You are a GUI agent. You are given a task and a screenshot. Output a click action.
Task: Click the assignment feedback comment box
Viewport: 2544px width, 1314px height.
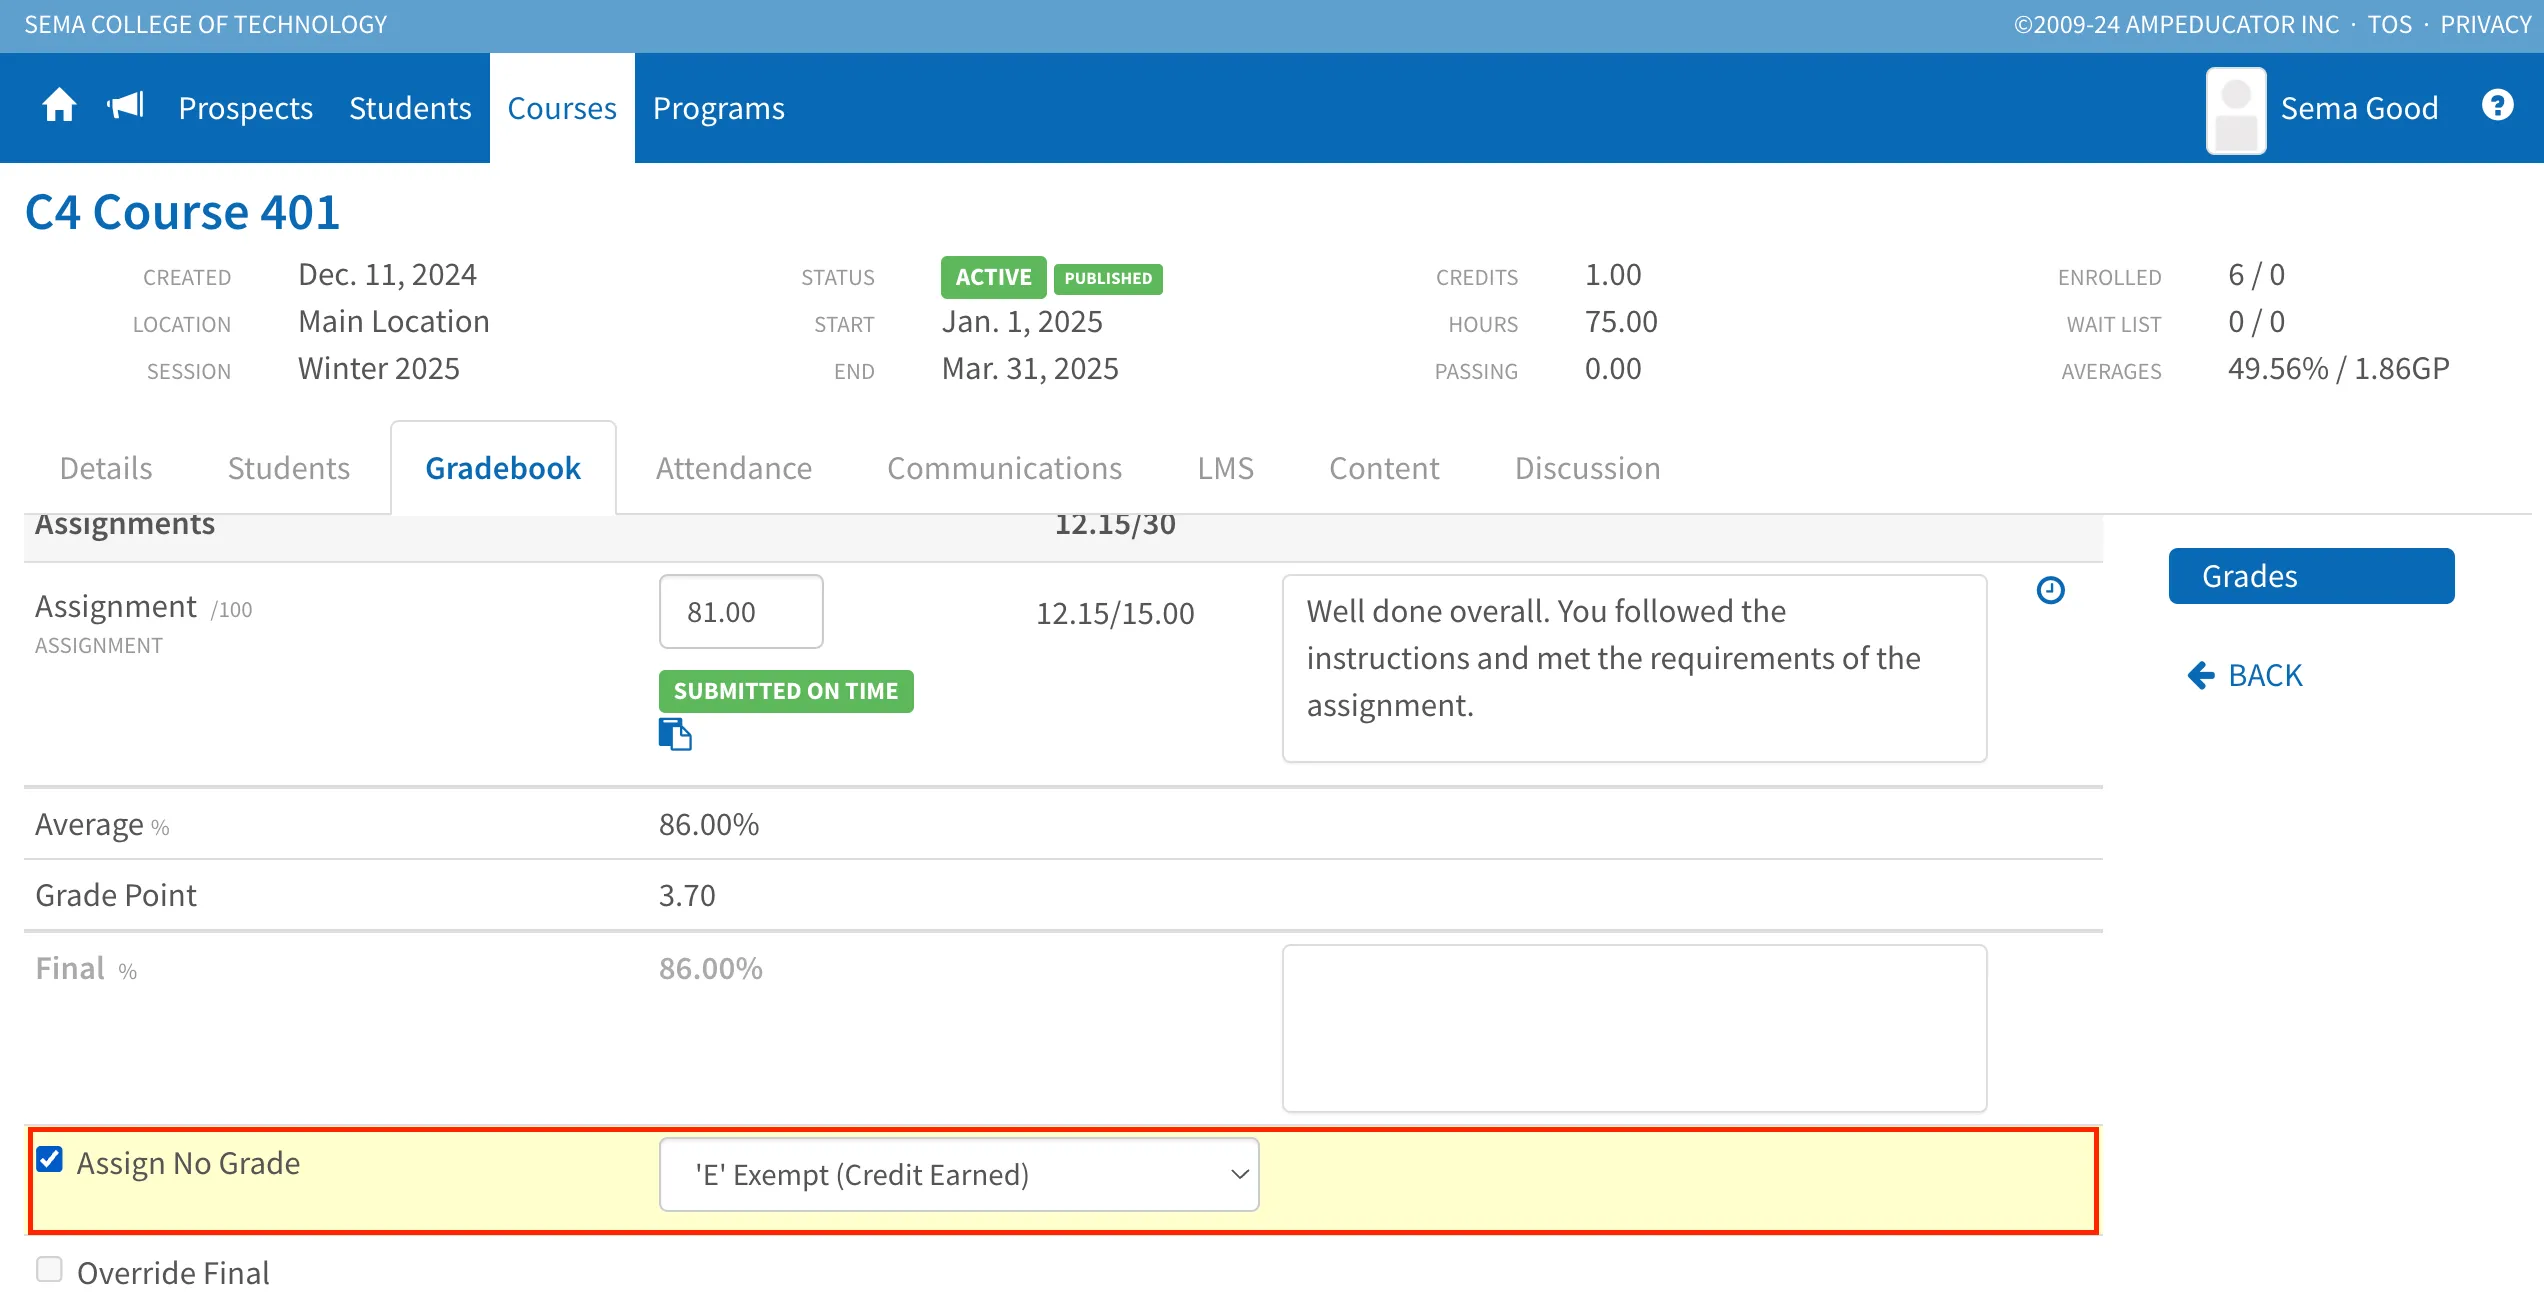1634,668
